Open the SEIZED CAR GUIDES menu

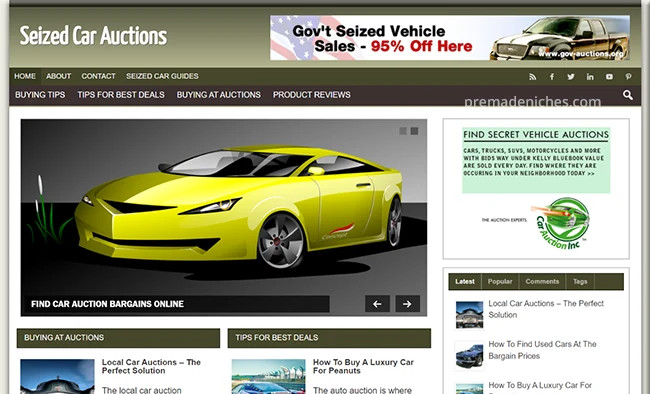[x=162, y=76]
